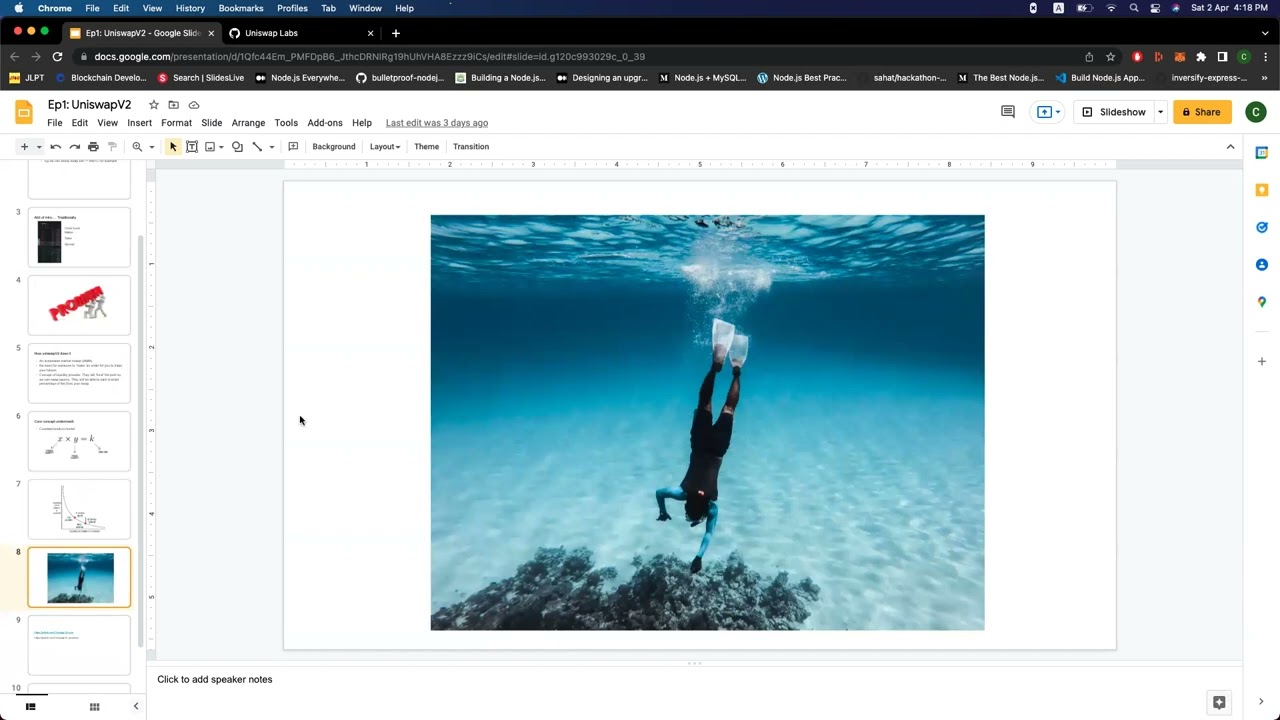Select the line tool
Viewport: 1280px width, 720px height.
point(257,147)
